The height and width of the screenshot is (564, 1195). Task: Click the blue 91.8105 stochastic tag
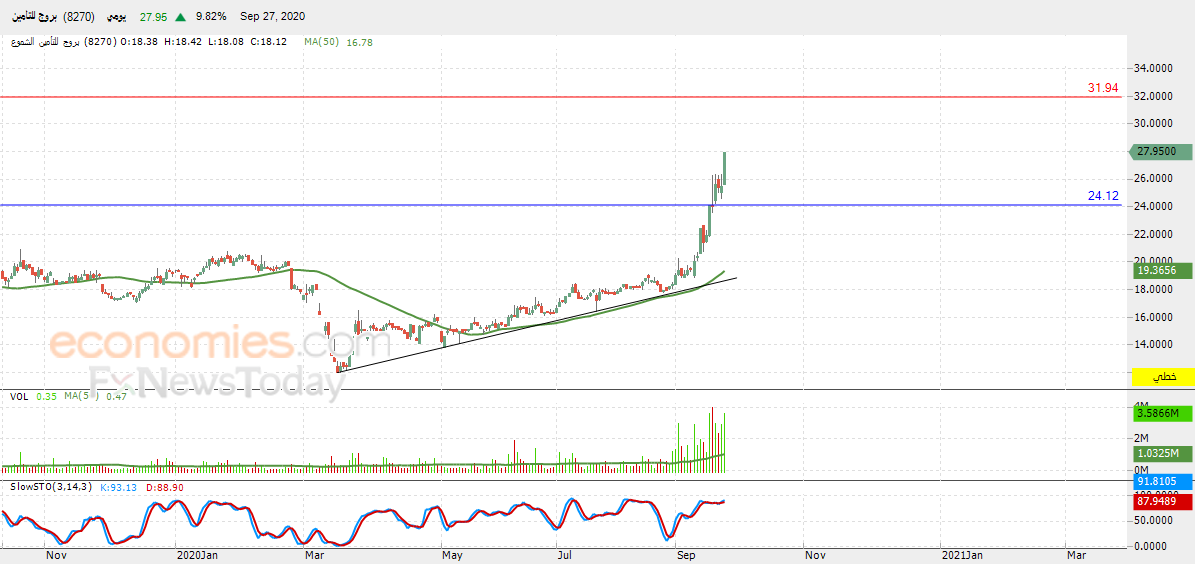point(1164,482)
